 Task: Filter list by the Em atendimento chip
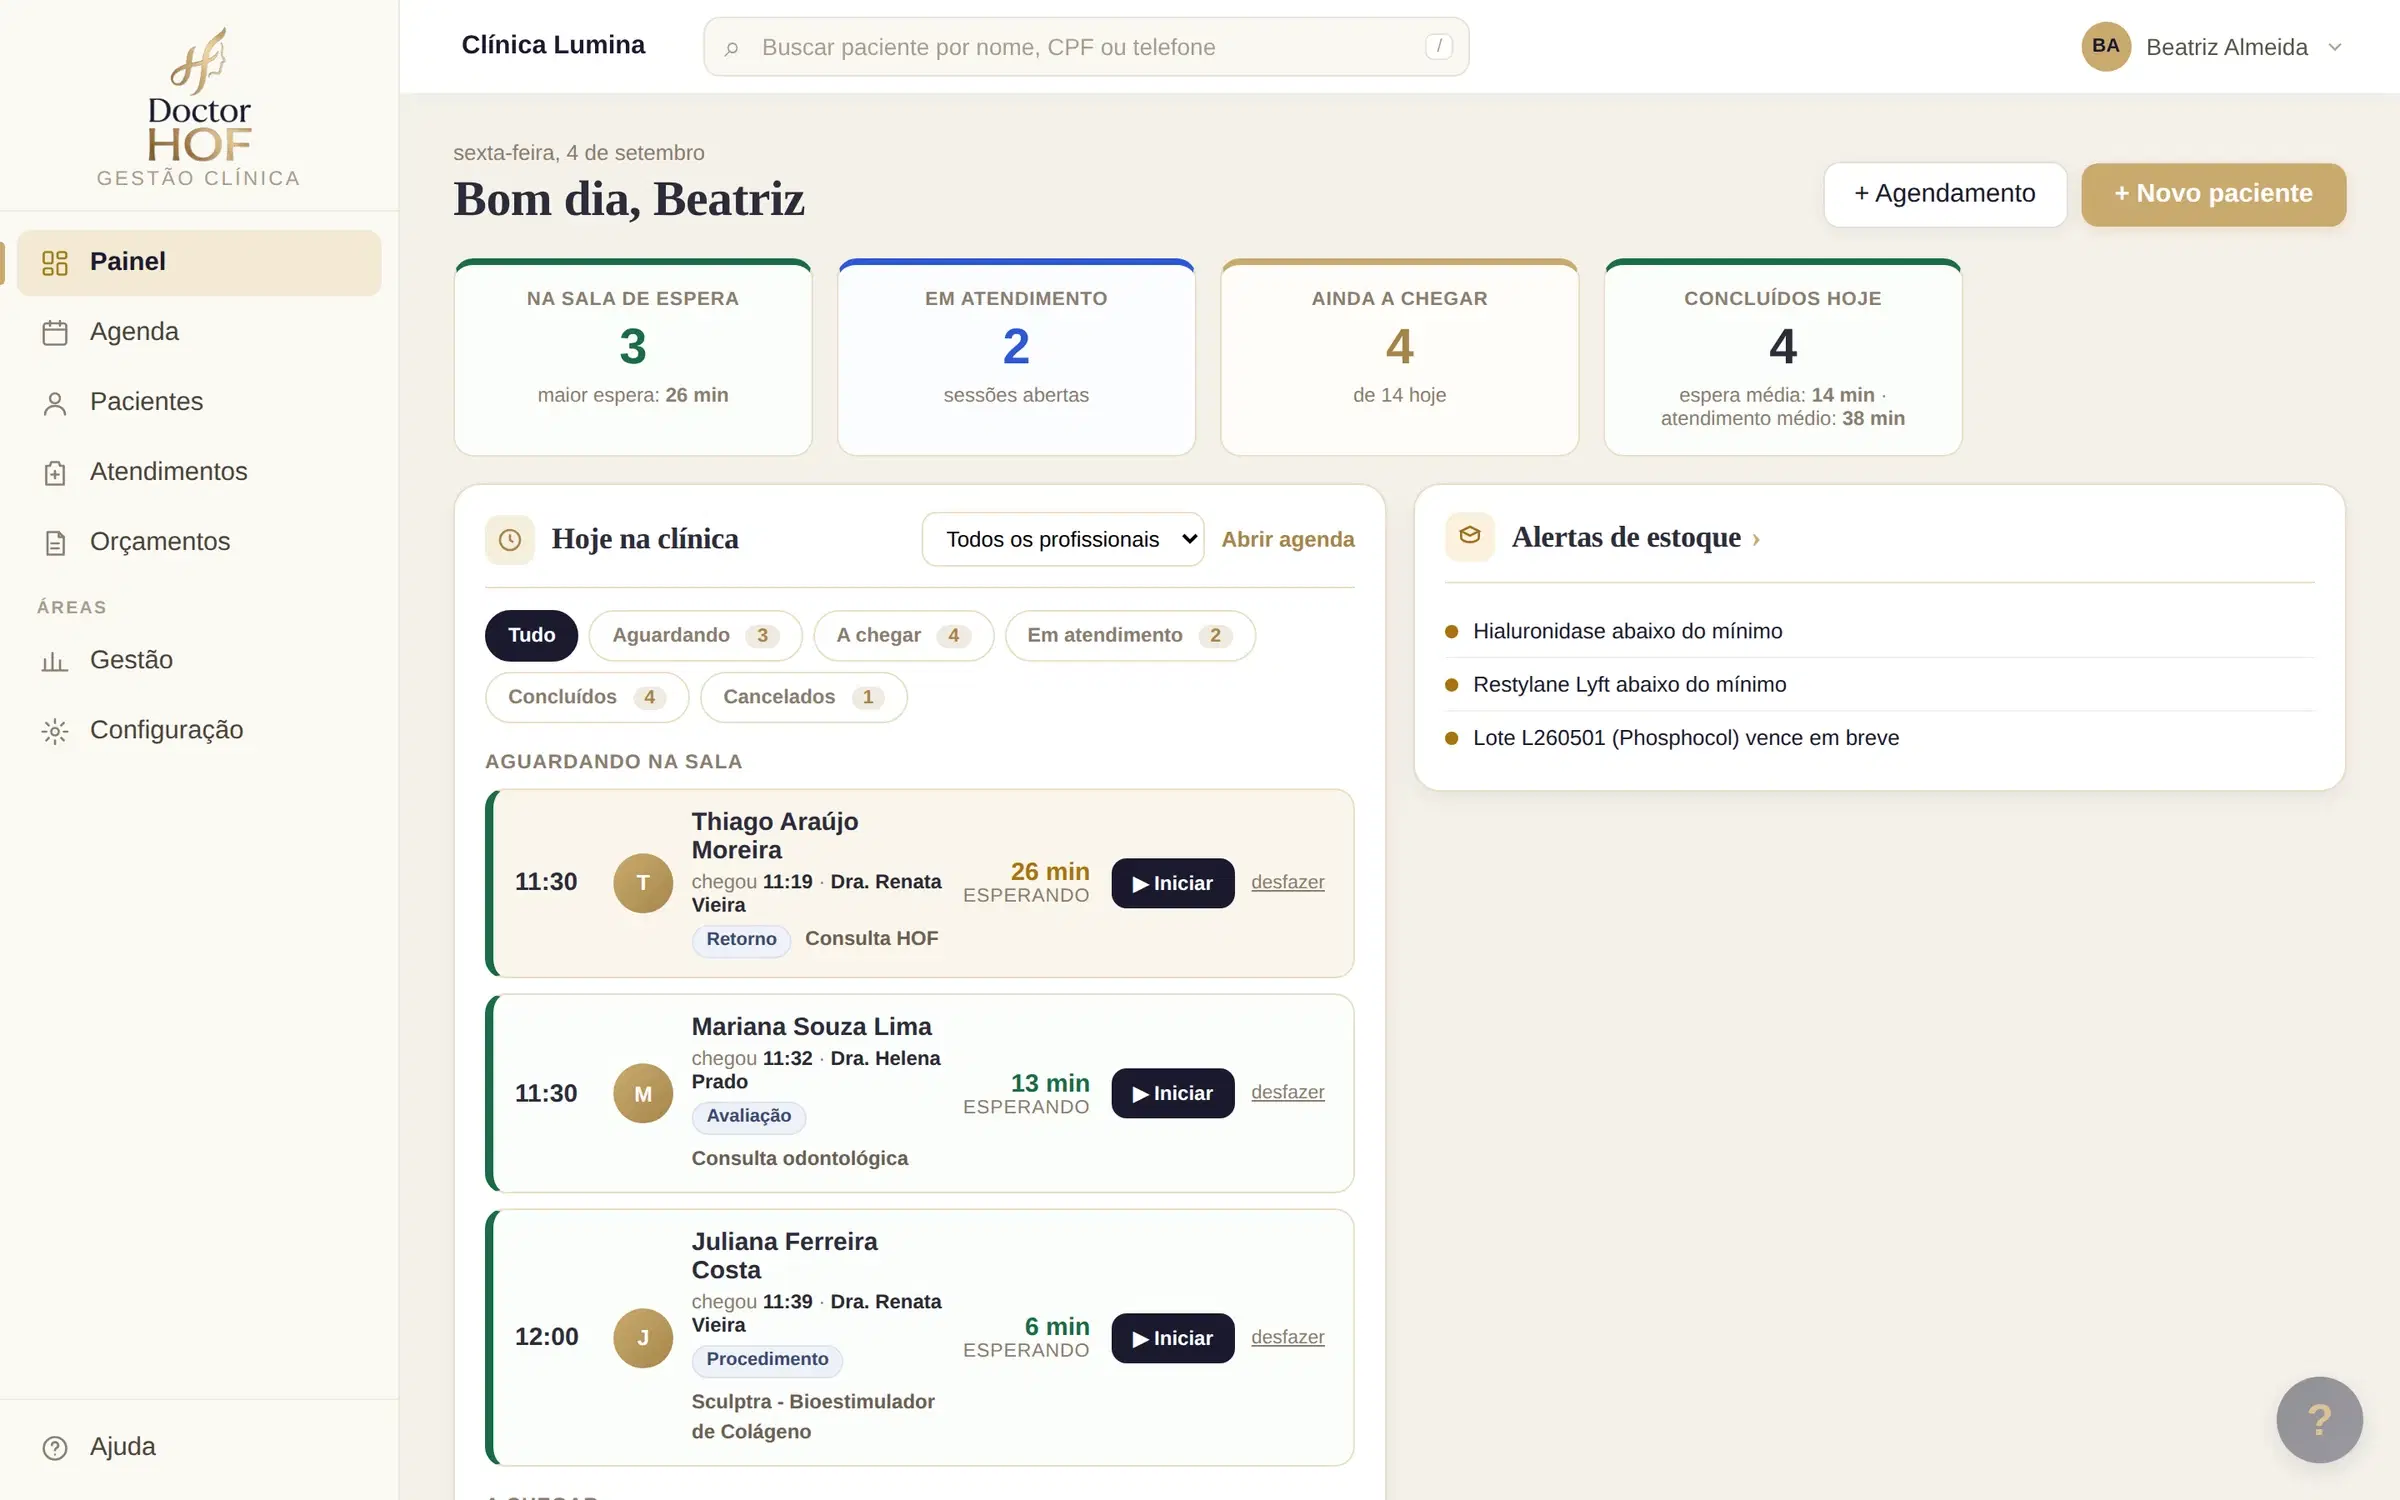pos(1130,636)
